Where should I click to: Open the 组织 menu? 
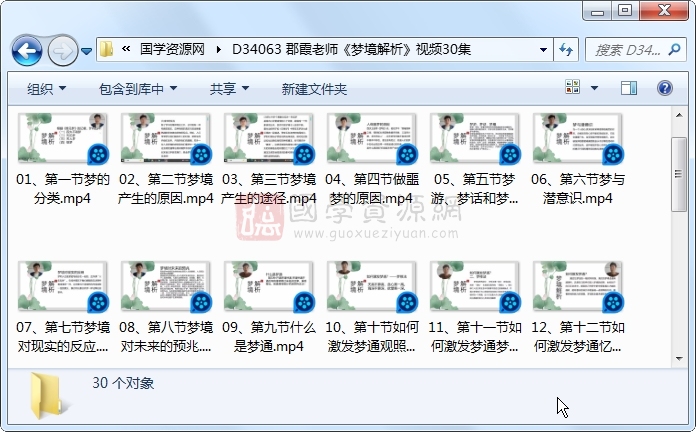(47, 89)
